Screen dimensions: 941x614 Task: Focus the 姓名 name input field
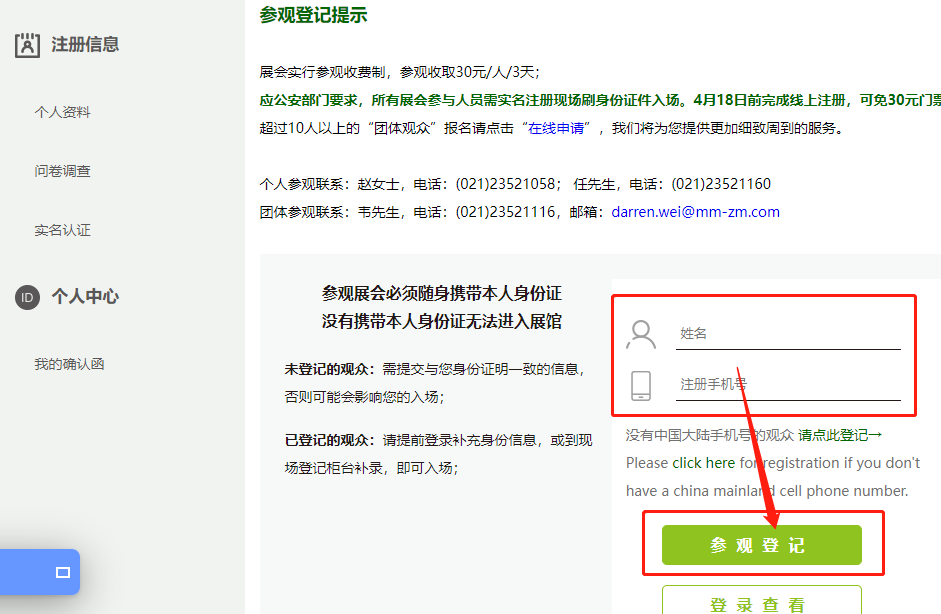[788, 334]
